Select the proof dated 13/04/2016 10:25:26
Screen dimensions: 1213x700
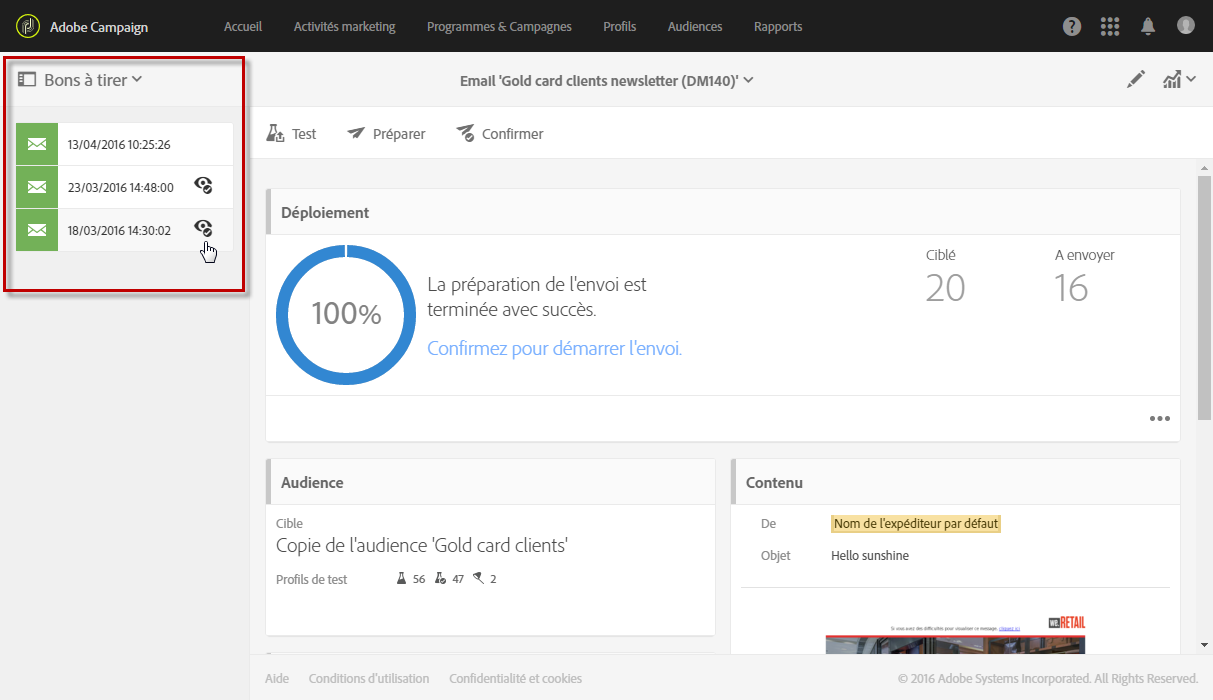125,144
